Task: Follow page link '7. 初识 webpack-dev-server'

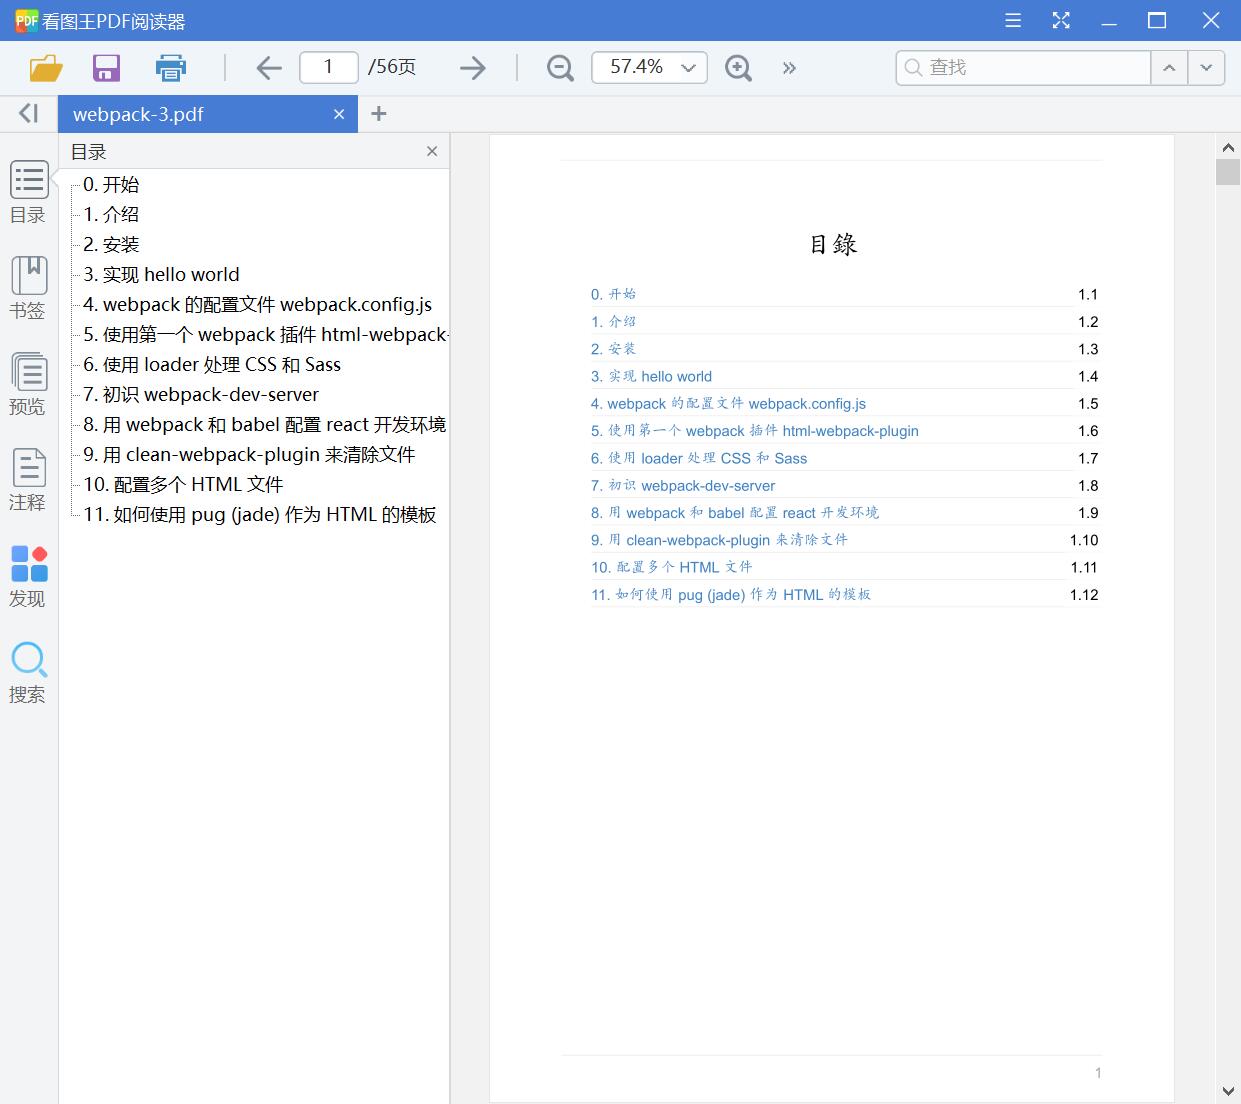Action: coord(683,485)
